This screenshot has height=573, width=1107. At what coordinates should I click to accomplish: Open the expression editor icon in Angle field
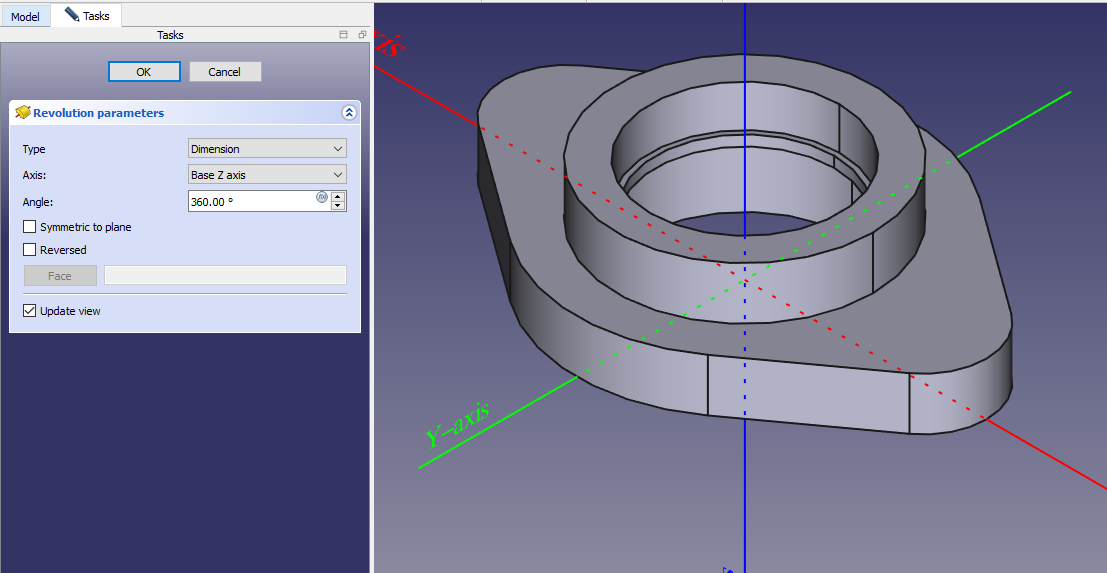[322, 198]
